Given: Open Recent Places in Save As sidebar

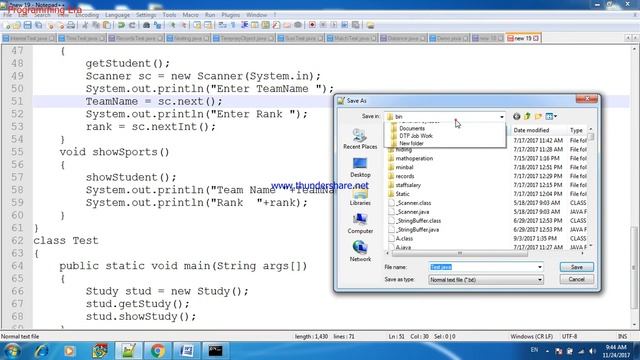Looking at the screenshot, I should [360, 139].
